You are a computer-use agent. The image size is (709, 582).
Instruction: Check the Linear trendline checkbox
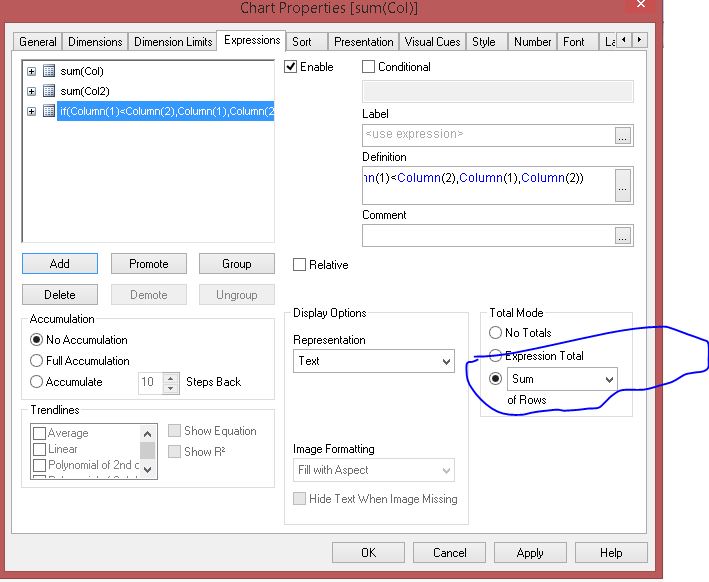pyautogui.click(x=39, y=449)
